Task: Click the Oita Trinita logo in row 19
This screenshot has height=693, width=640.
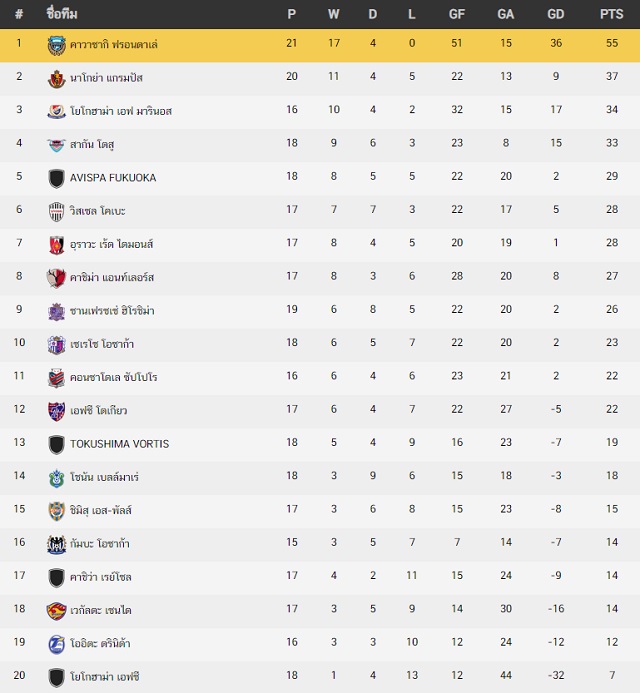Action: (x=57, y=644)
